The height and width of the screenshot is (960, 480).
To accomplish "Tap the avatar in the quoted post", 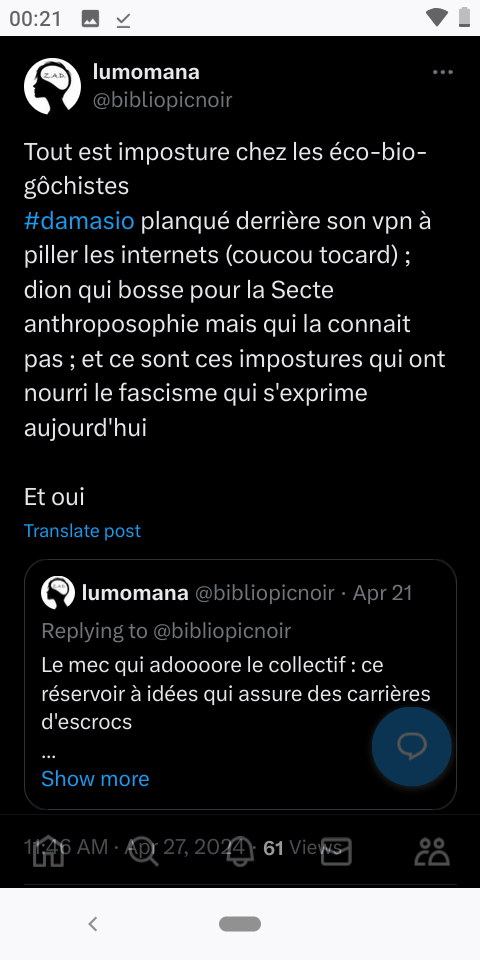I will pyautogui.click(x=58, y=593).
